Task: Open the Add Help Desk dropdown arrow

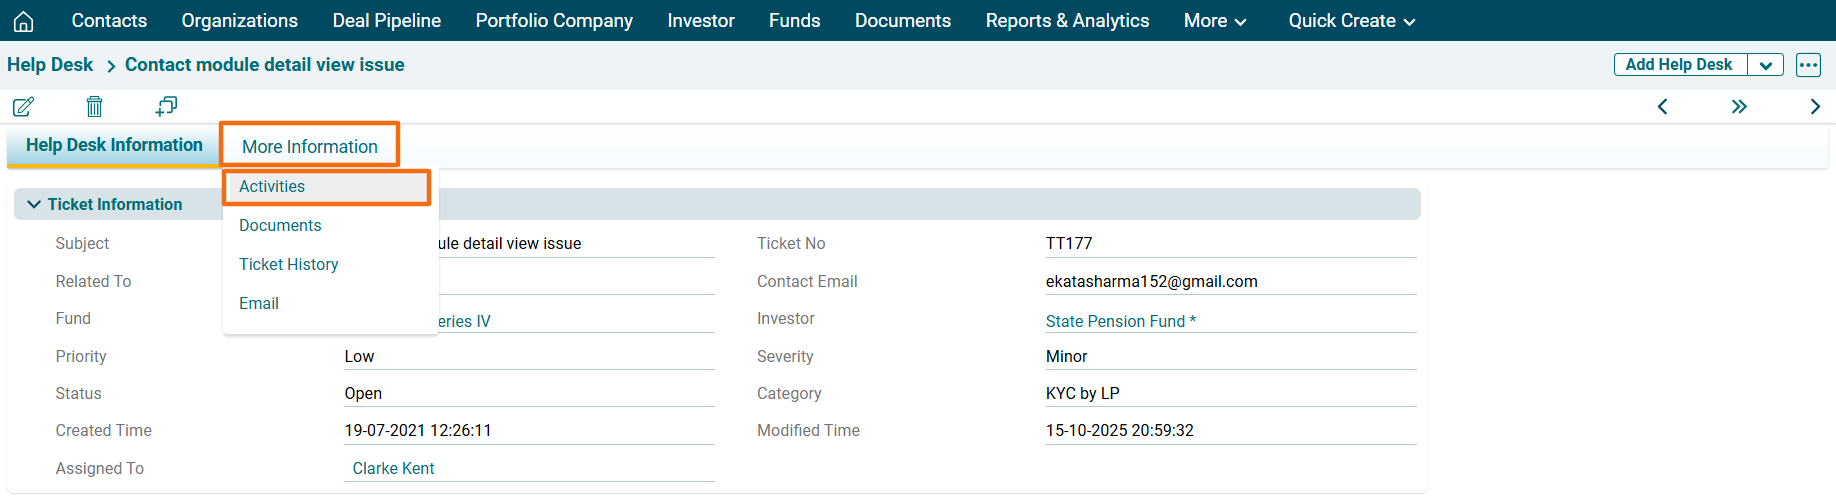Action: tap(1766, 65)
